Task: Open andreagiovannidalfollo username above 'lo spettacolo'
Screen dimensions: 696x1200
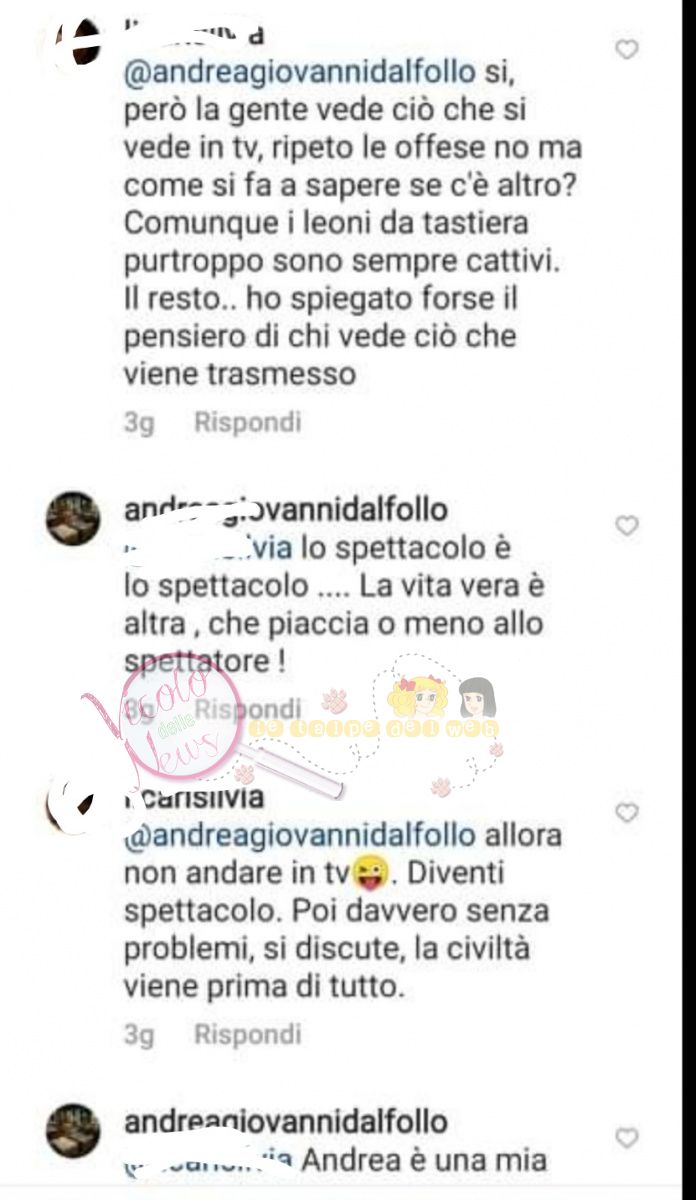Action: click(x=285, y=510)
